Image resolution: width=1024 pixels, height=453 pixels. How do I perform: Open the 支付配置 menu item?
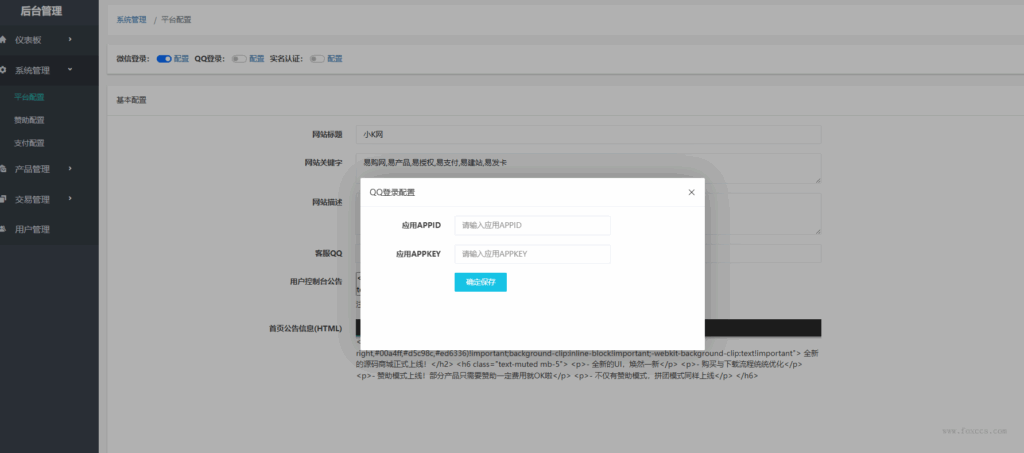pyautogui.click(x=29, y=143)
